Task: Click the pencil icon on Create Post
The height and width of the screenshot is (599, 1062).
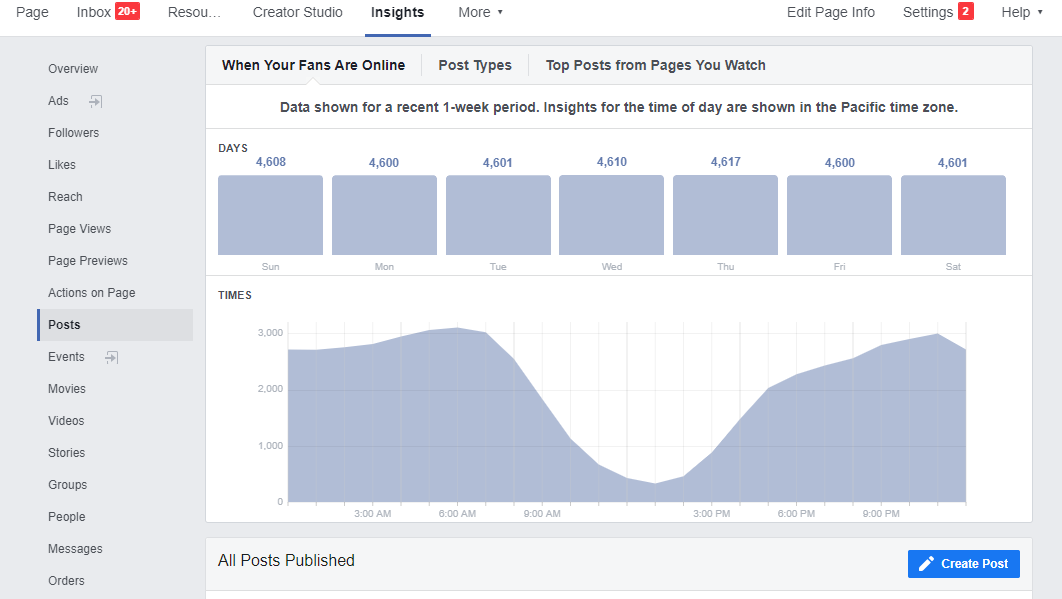Action: pyautogui.click(x=926, y=564)
